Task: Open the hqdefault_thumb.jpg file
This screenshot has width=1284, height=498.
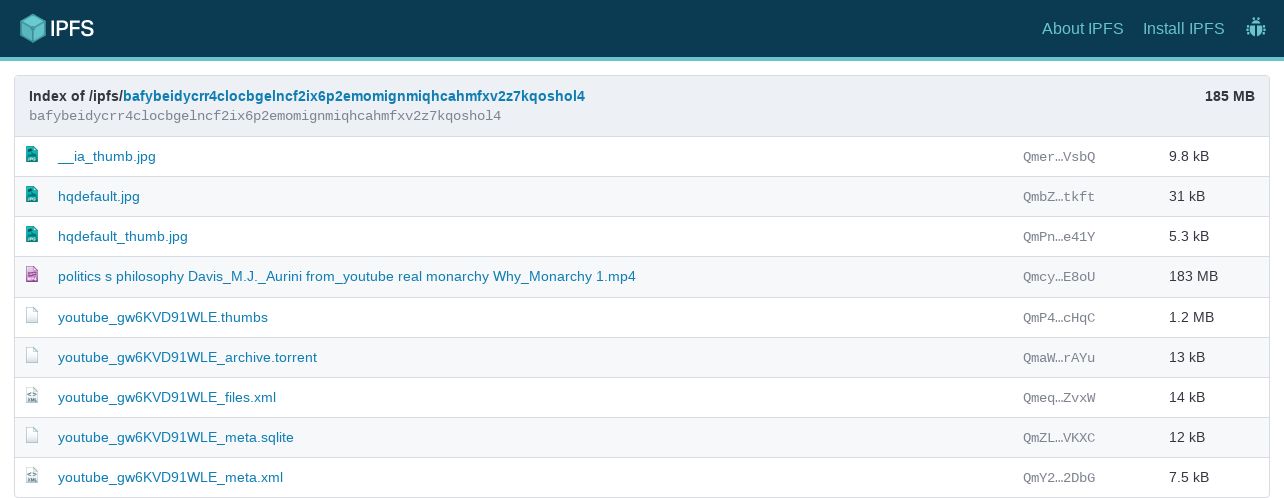Action: coord(123,237)
